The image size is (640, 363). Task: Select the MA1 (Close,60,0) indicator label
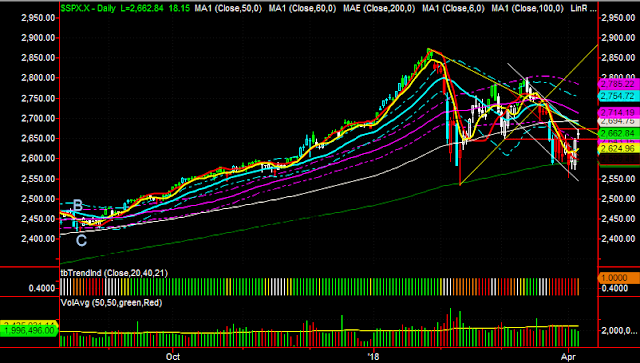tap(302, 8)
